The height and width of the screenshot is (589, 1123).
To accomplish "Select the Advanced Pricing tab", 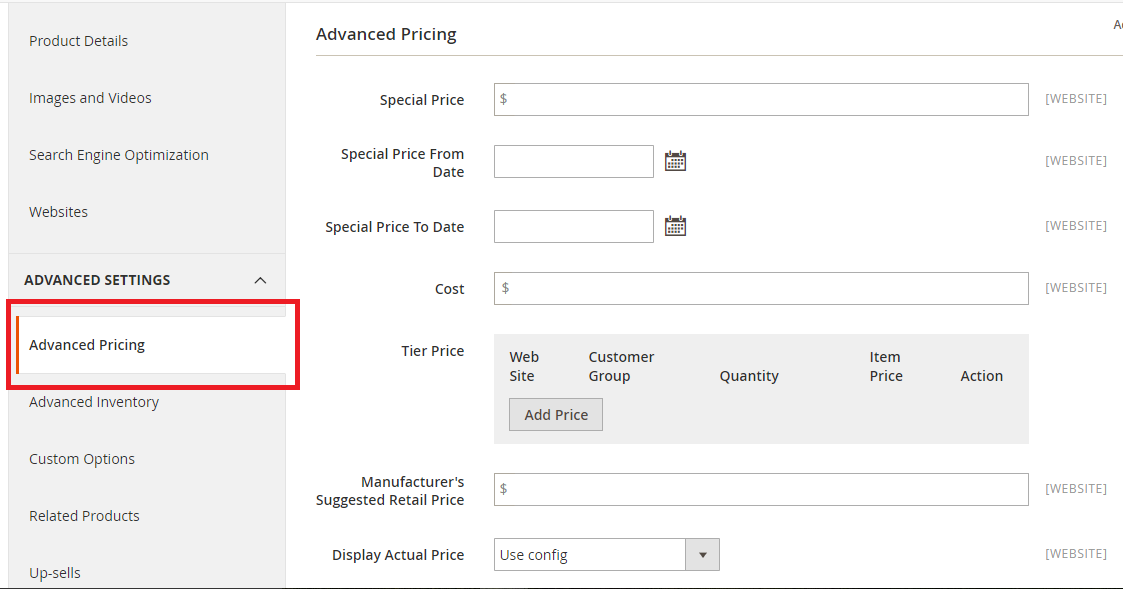I will [87, 345].
